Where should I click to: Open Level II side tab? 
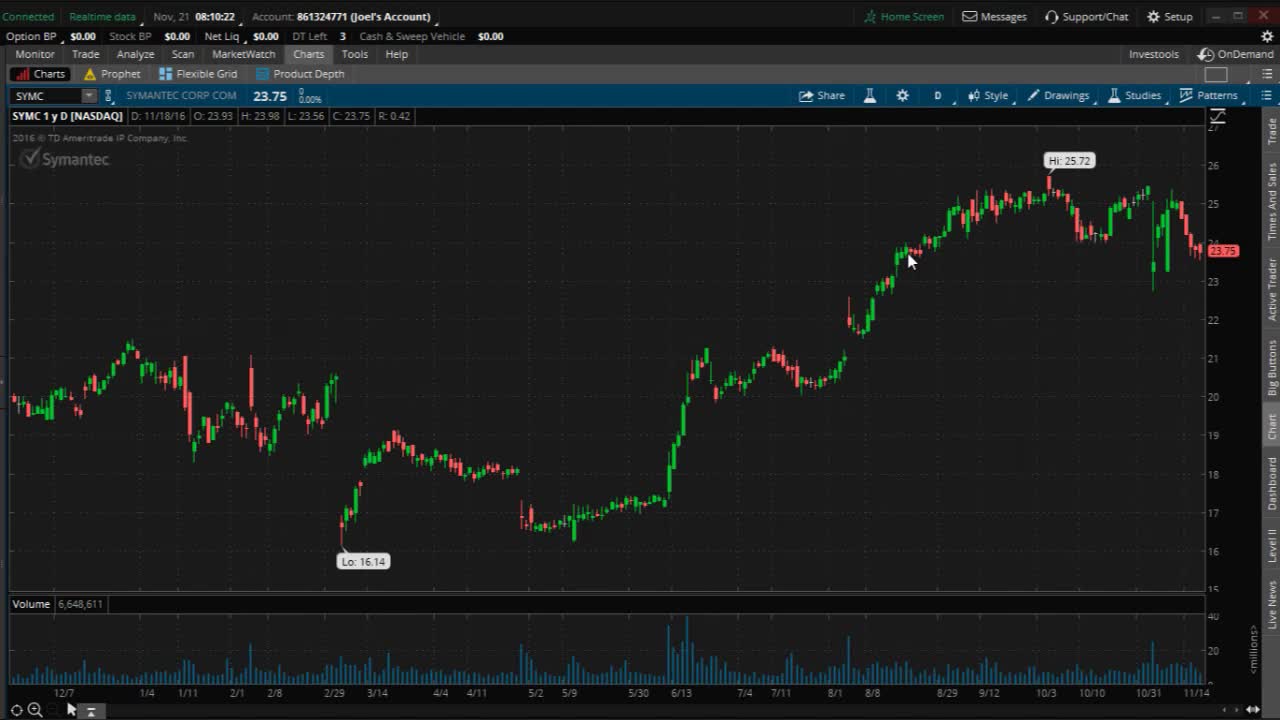1272,545
